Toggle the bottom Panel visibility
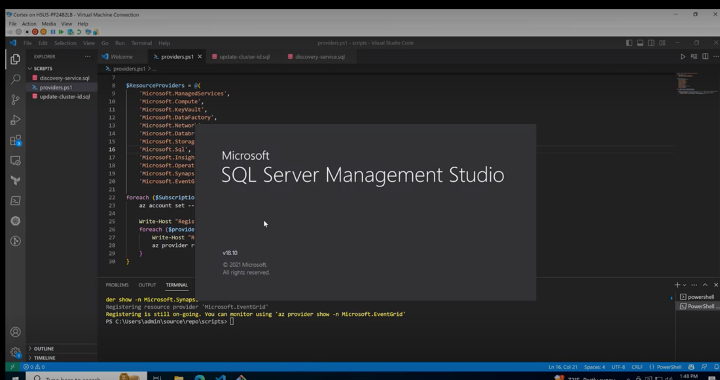The image size is (720, 380). click(640, 43)
